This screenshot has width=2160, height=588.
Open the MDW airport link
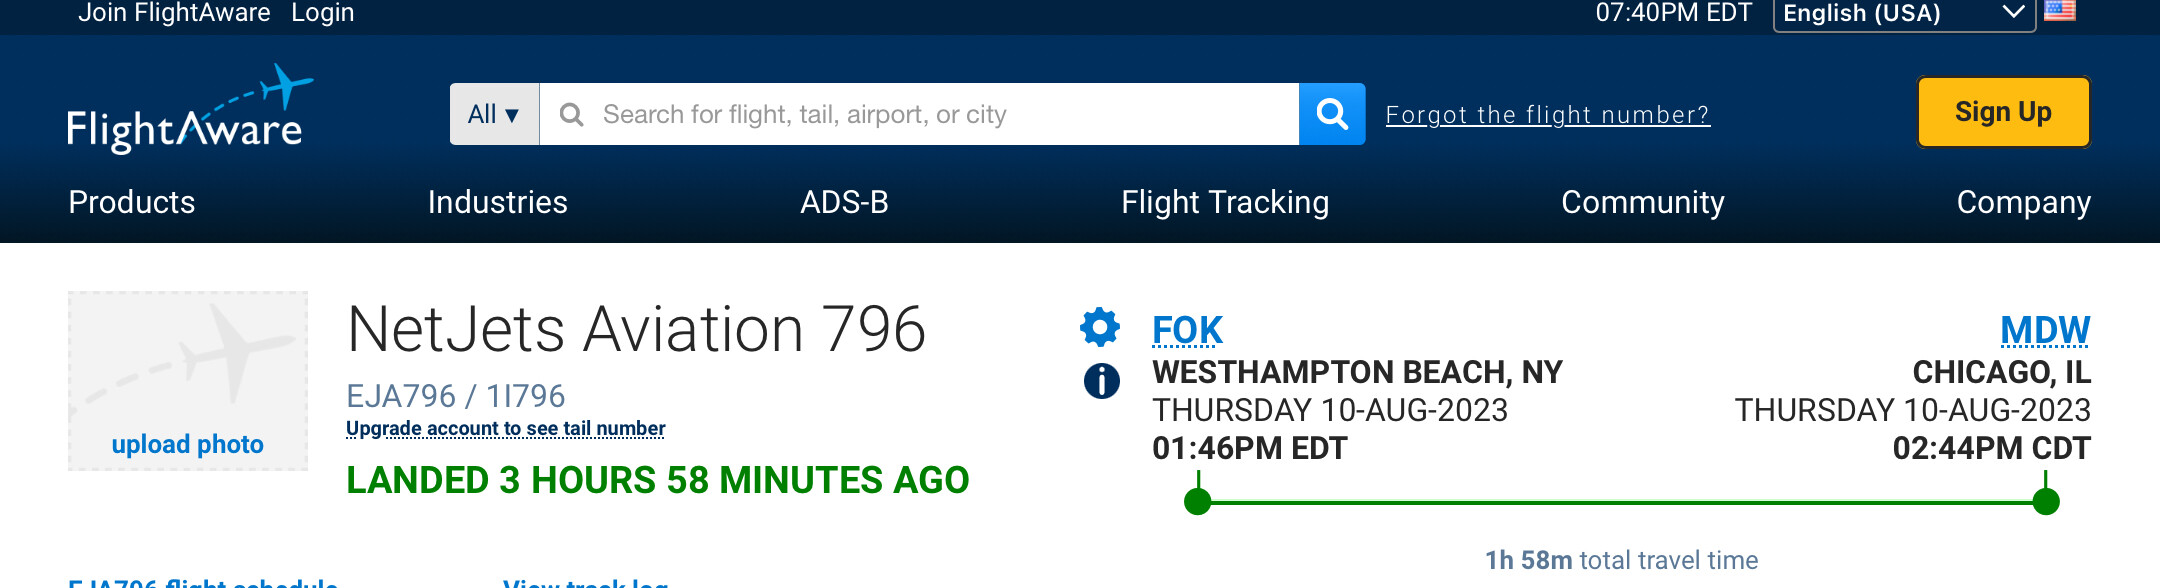tap(2044, 330)
